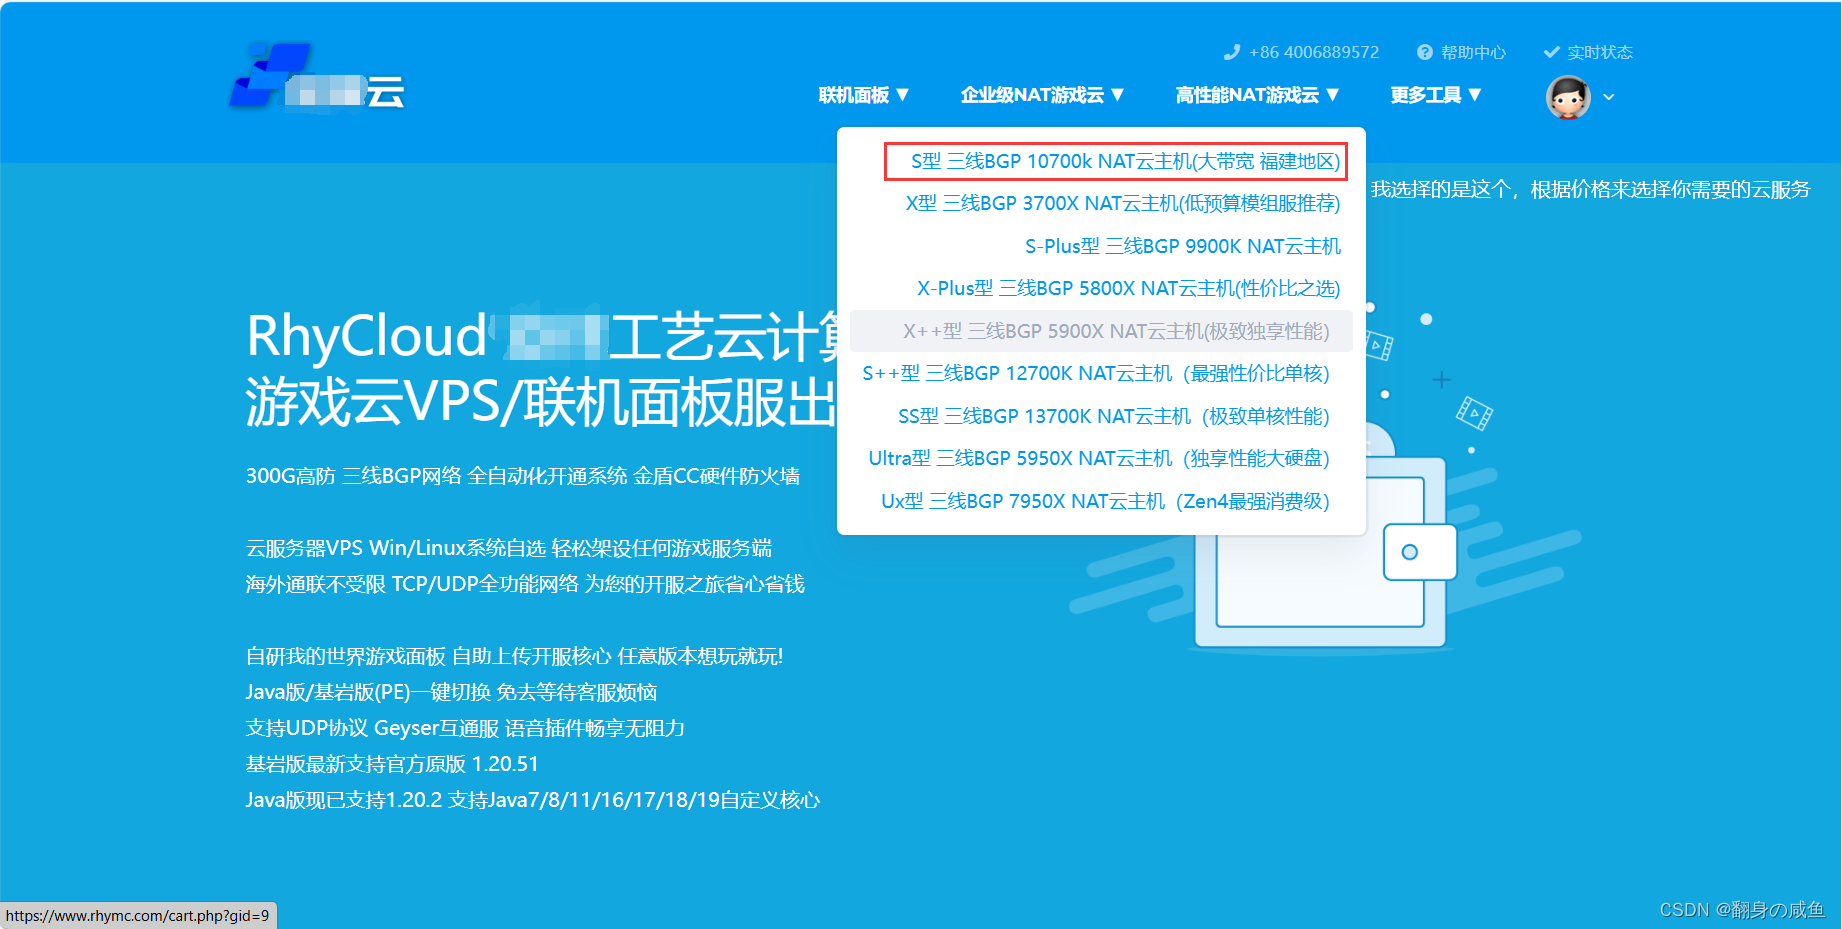
Task: Open the 联机面板 dropdown menu
Action: (x=864, y=95)
